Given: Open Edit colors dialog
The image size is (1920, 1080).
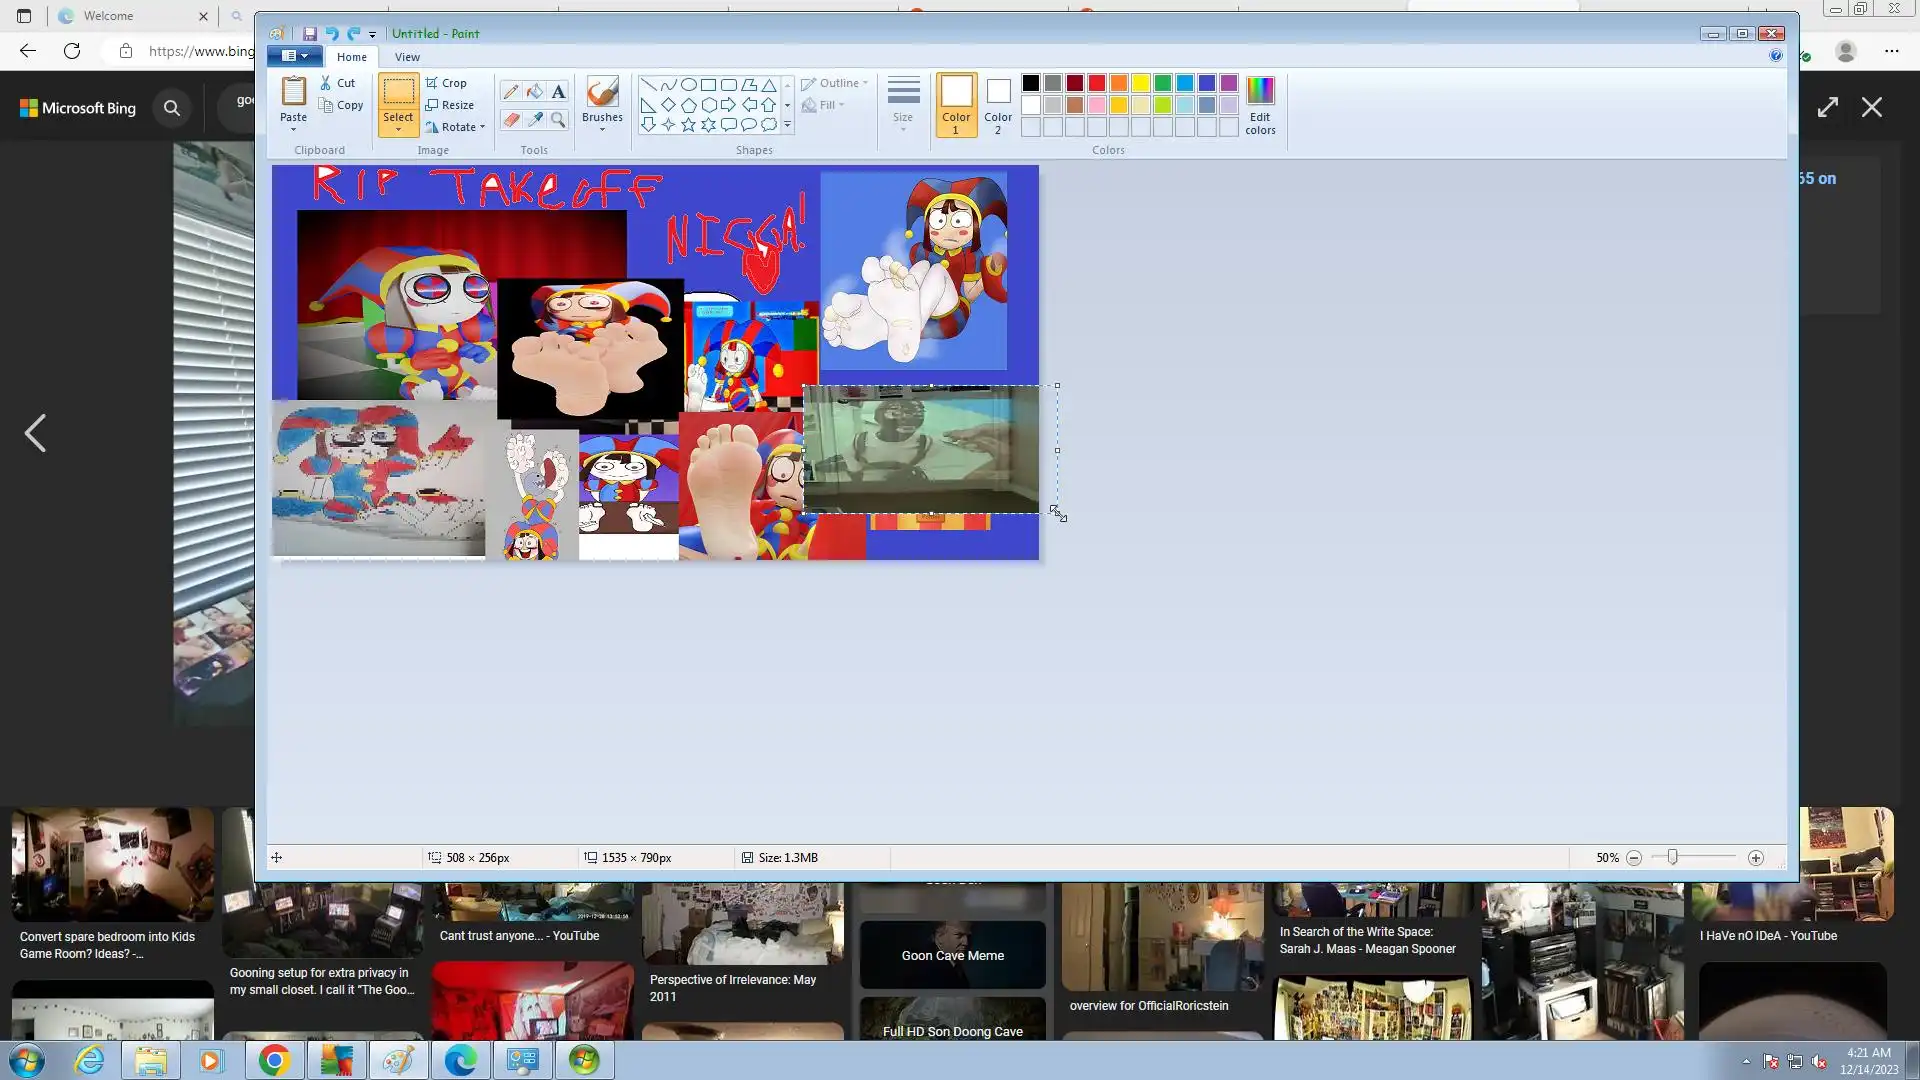Looking at the screenshot, I should pos(1259,104).
